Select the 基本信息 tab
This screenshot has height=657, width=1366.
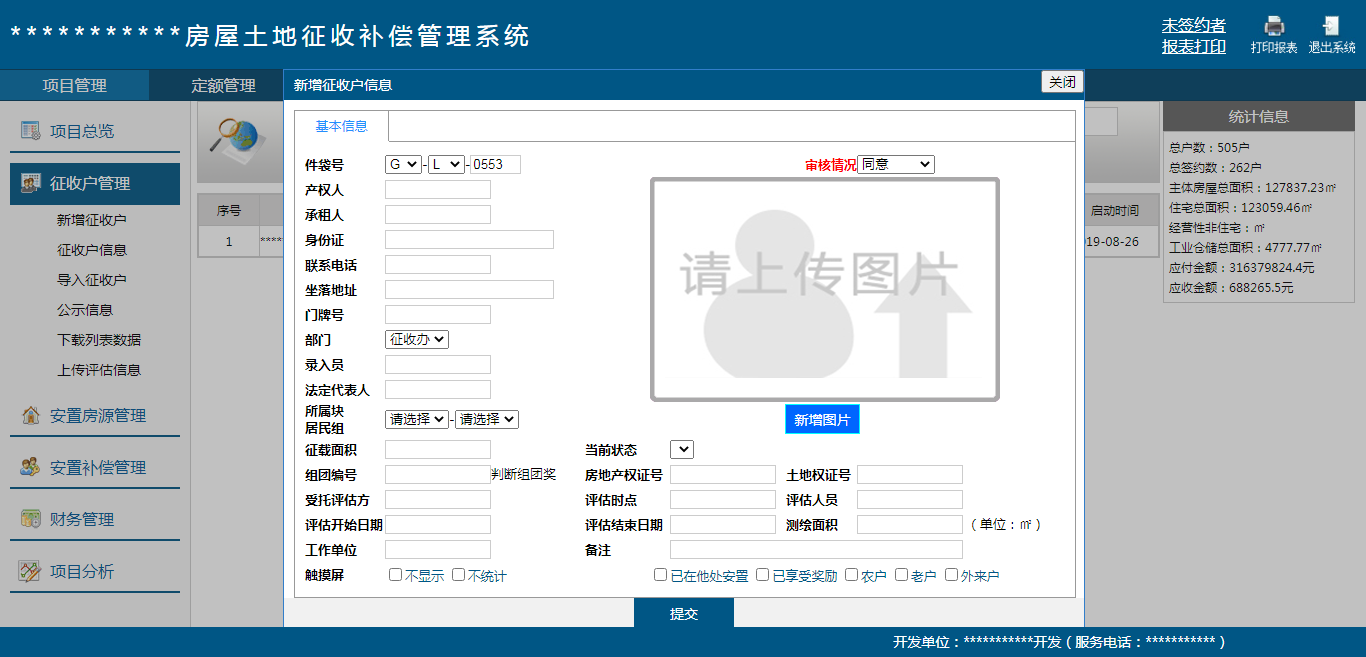[339, 126]
